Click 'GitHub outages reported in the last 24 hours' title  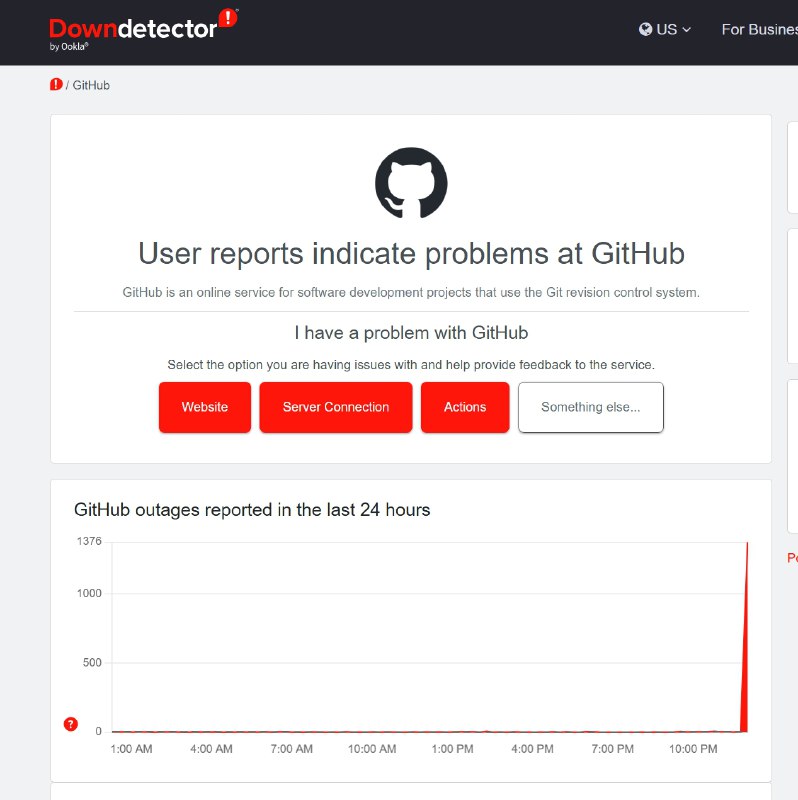[252, 510]
